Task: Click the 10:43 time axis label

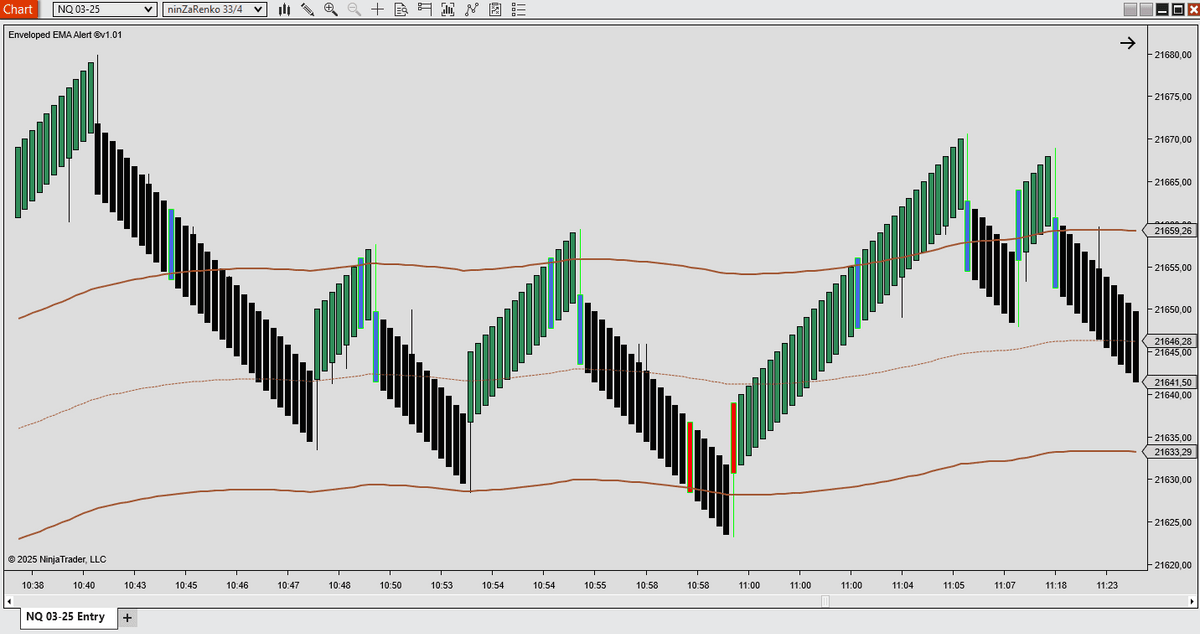Action: point(135,585)
